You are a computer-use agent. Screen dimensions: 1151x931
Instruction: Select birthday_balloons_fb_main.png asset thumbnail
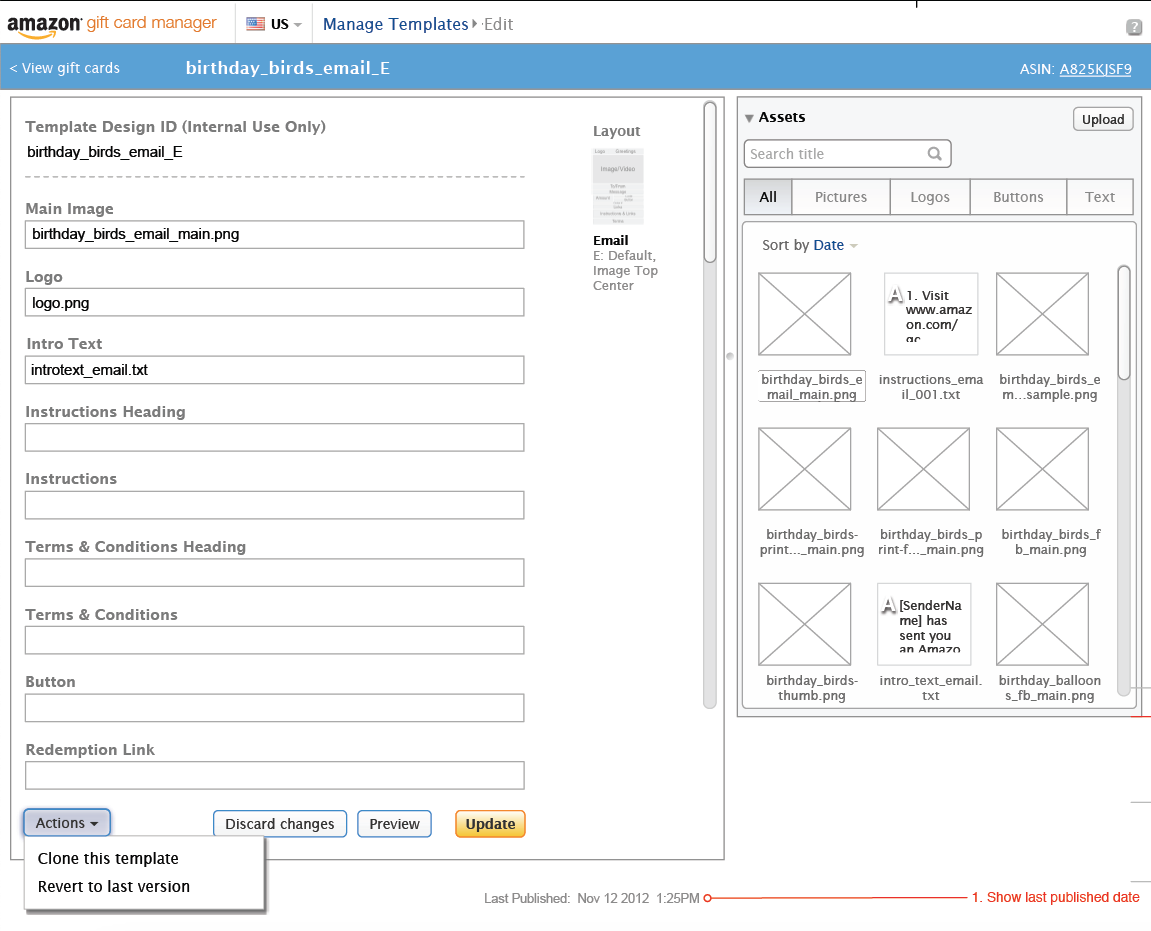(1042, 624)
